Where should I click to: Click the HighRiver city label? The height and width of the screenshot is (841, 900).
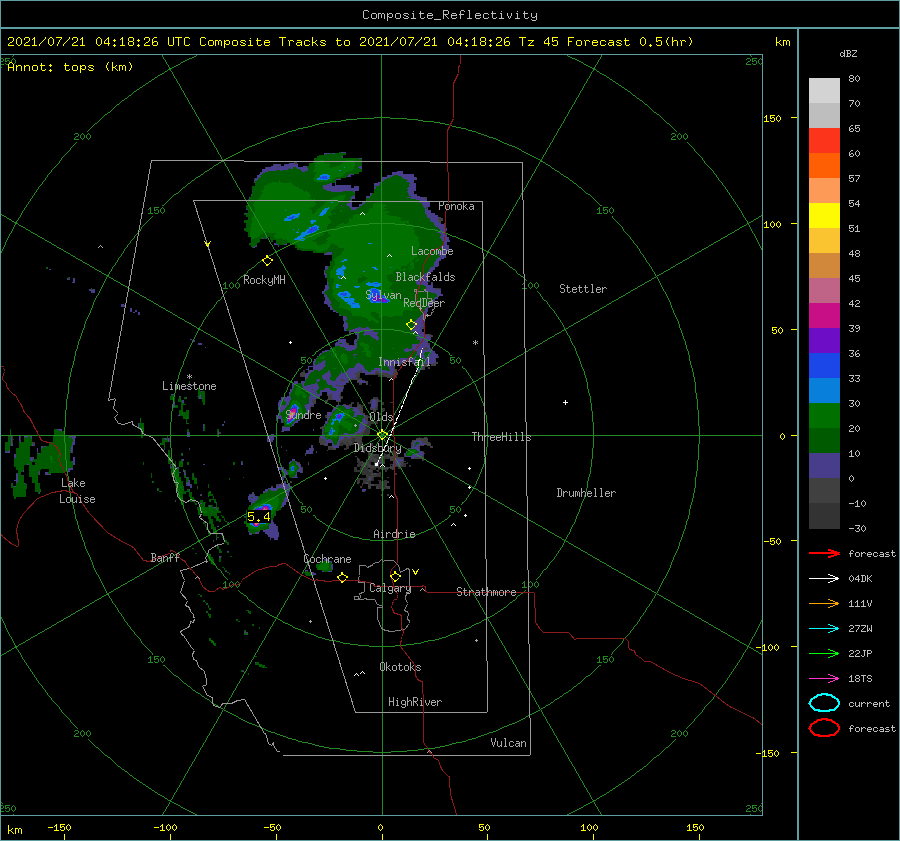tap(415, 702)
